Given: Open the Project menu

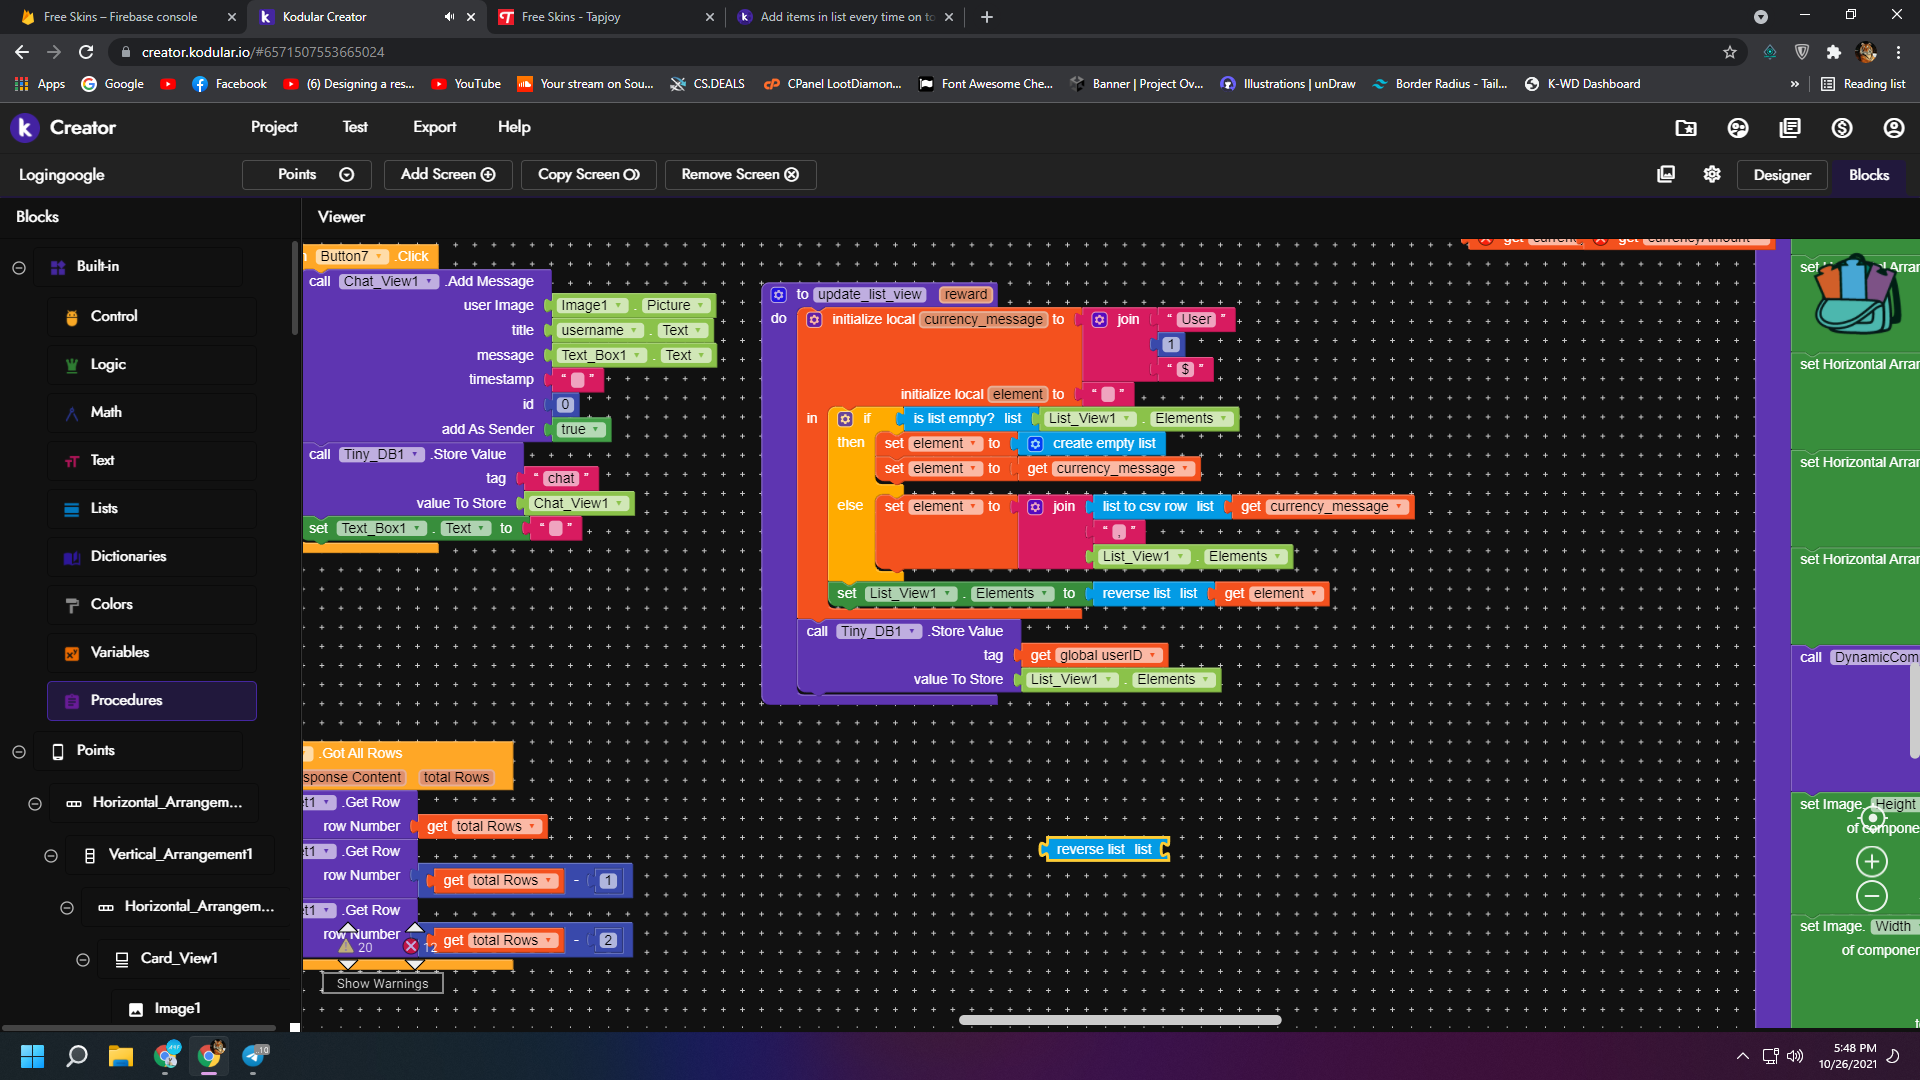Looking at the screenshot, I should pos(273,127).
